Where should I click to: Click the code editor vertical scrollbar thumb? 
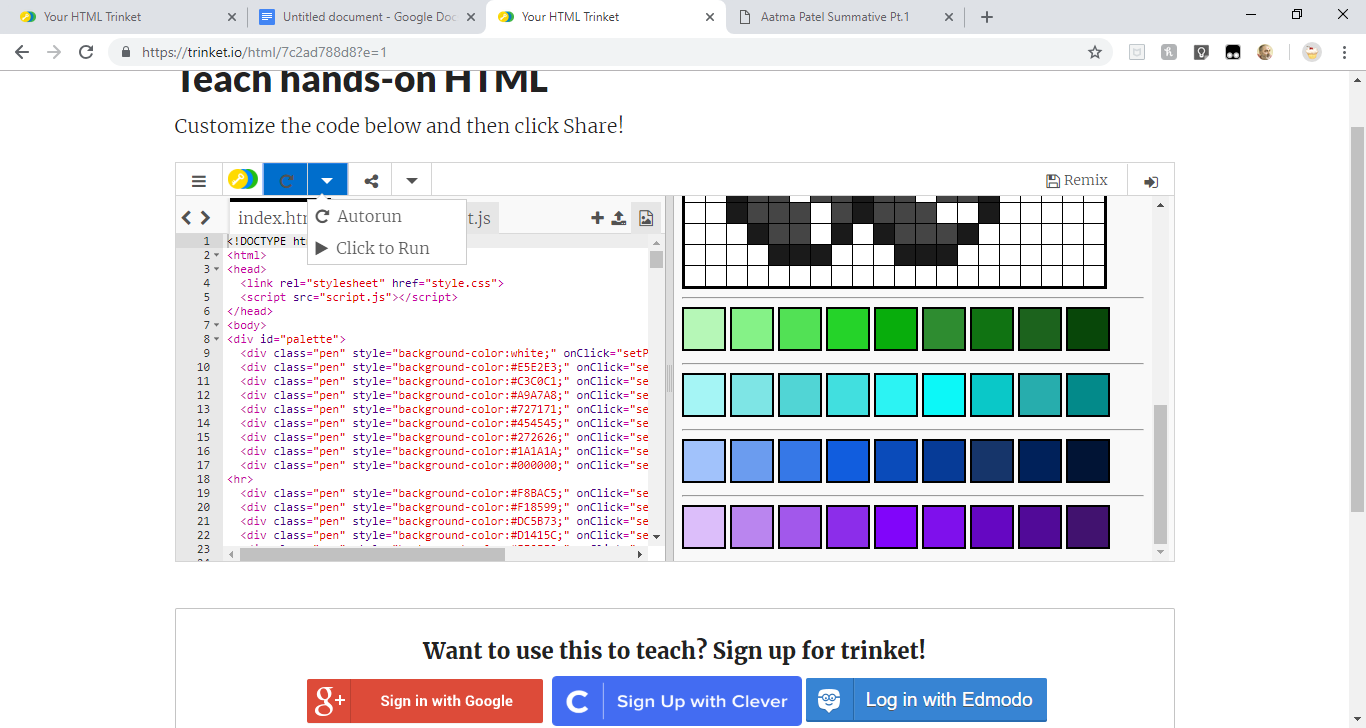pos(656,260)
